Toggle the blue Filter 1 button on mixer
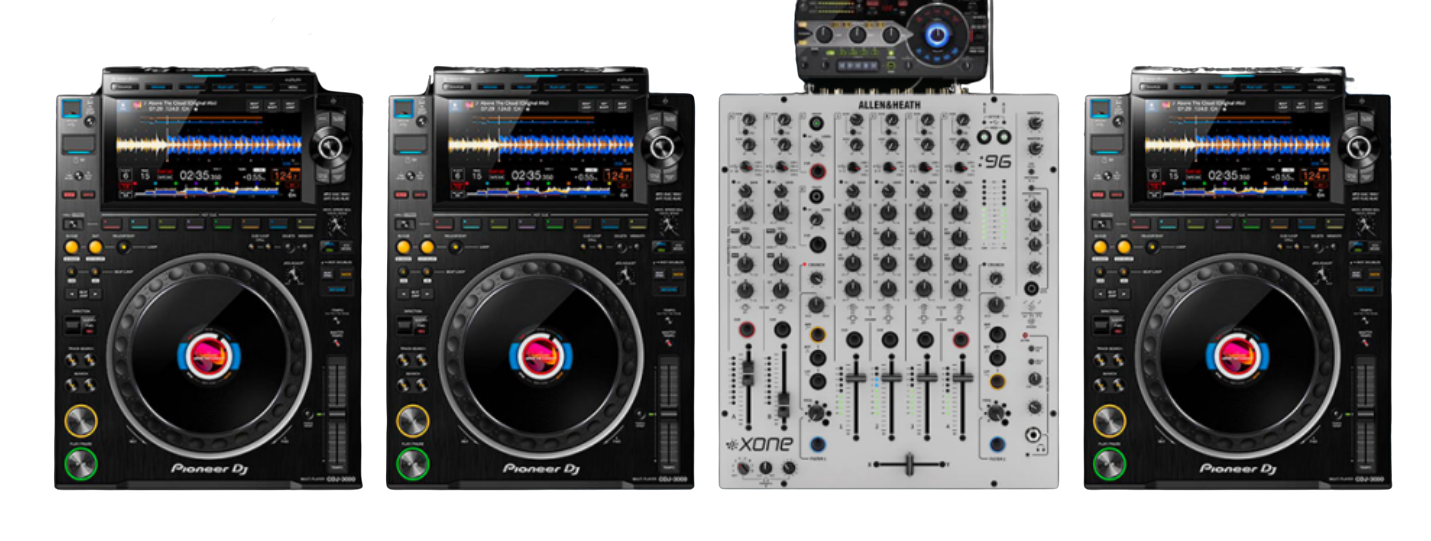The image size is (1431, 541). coord(819,445)
